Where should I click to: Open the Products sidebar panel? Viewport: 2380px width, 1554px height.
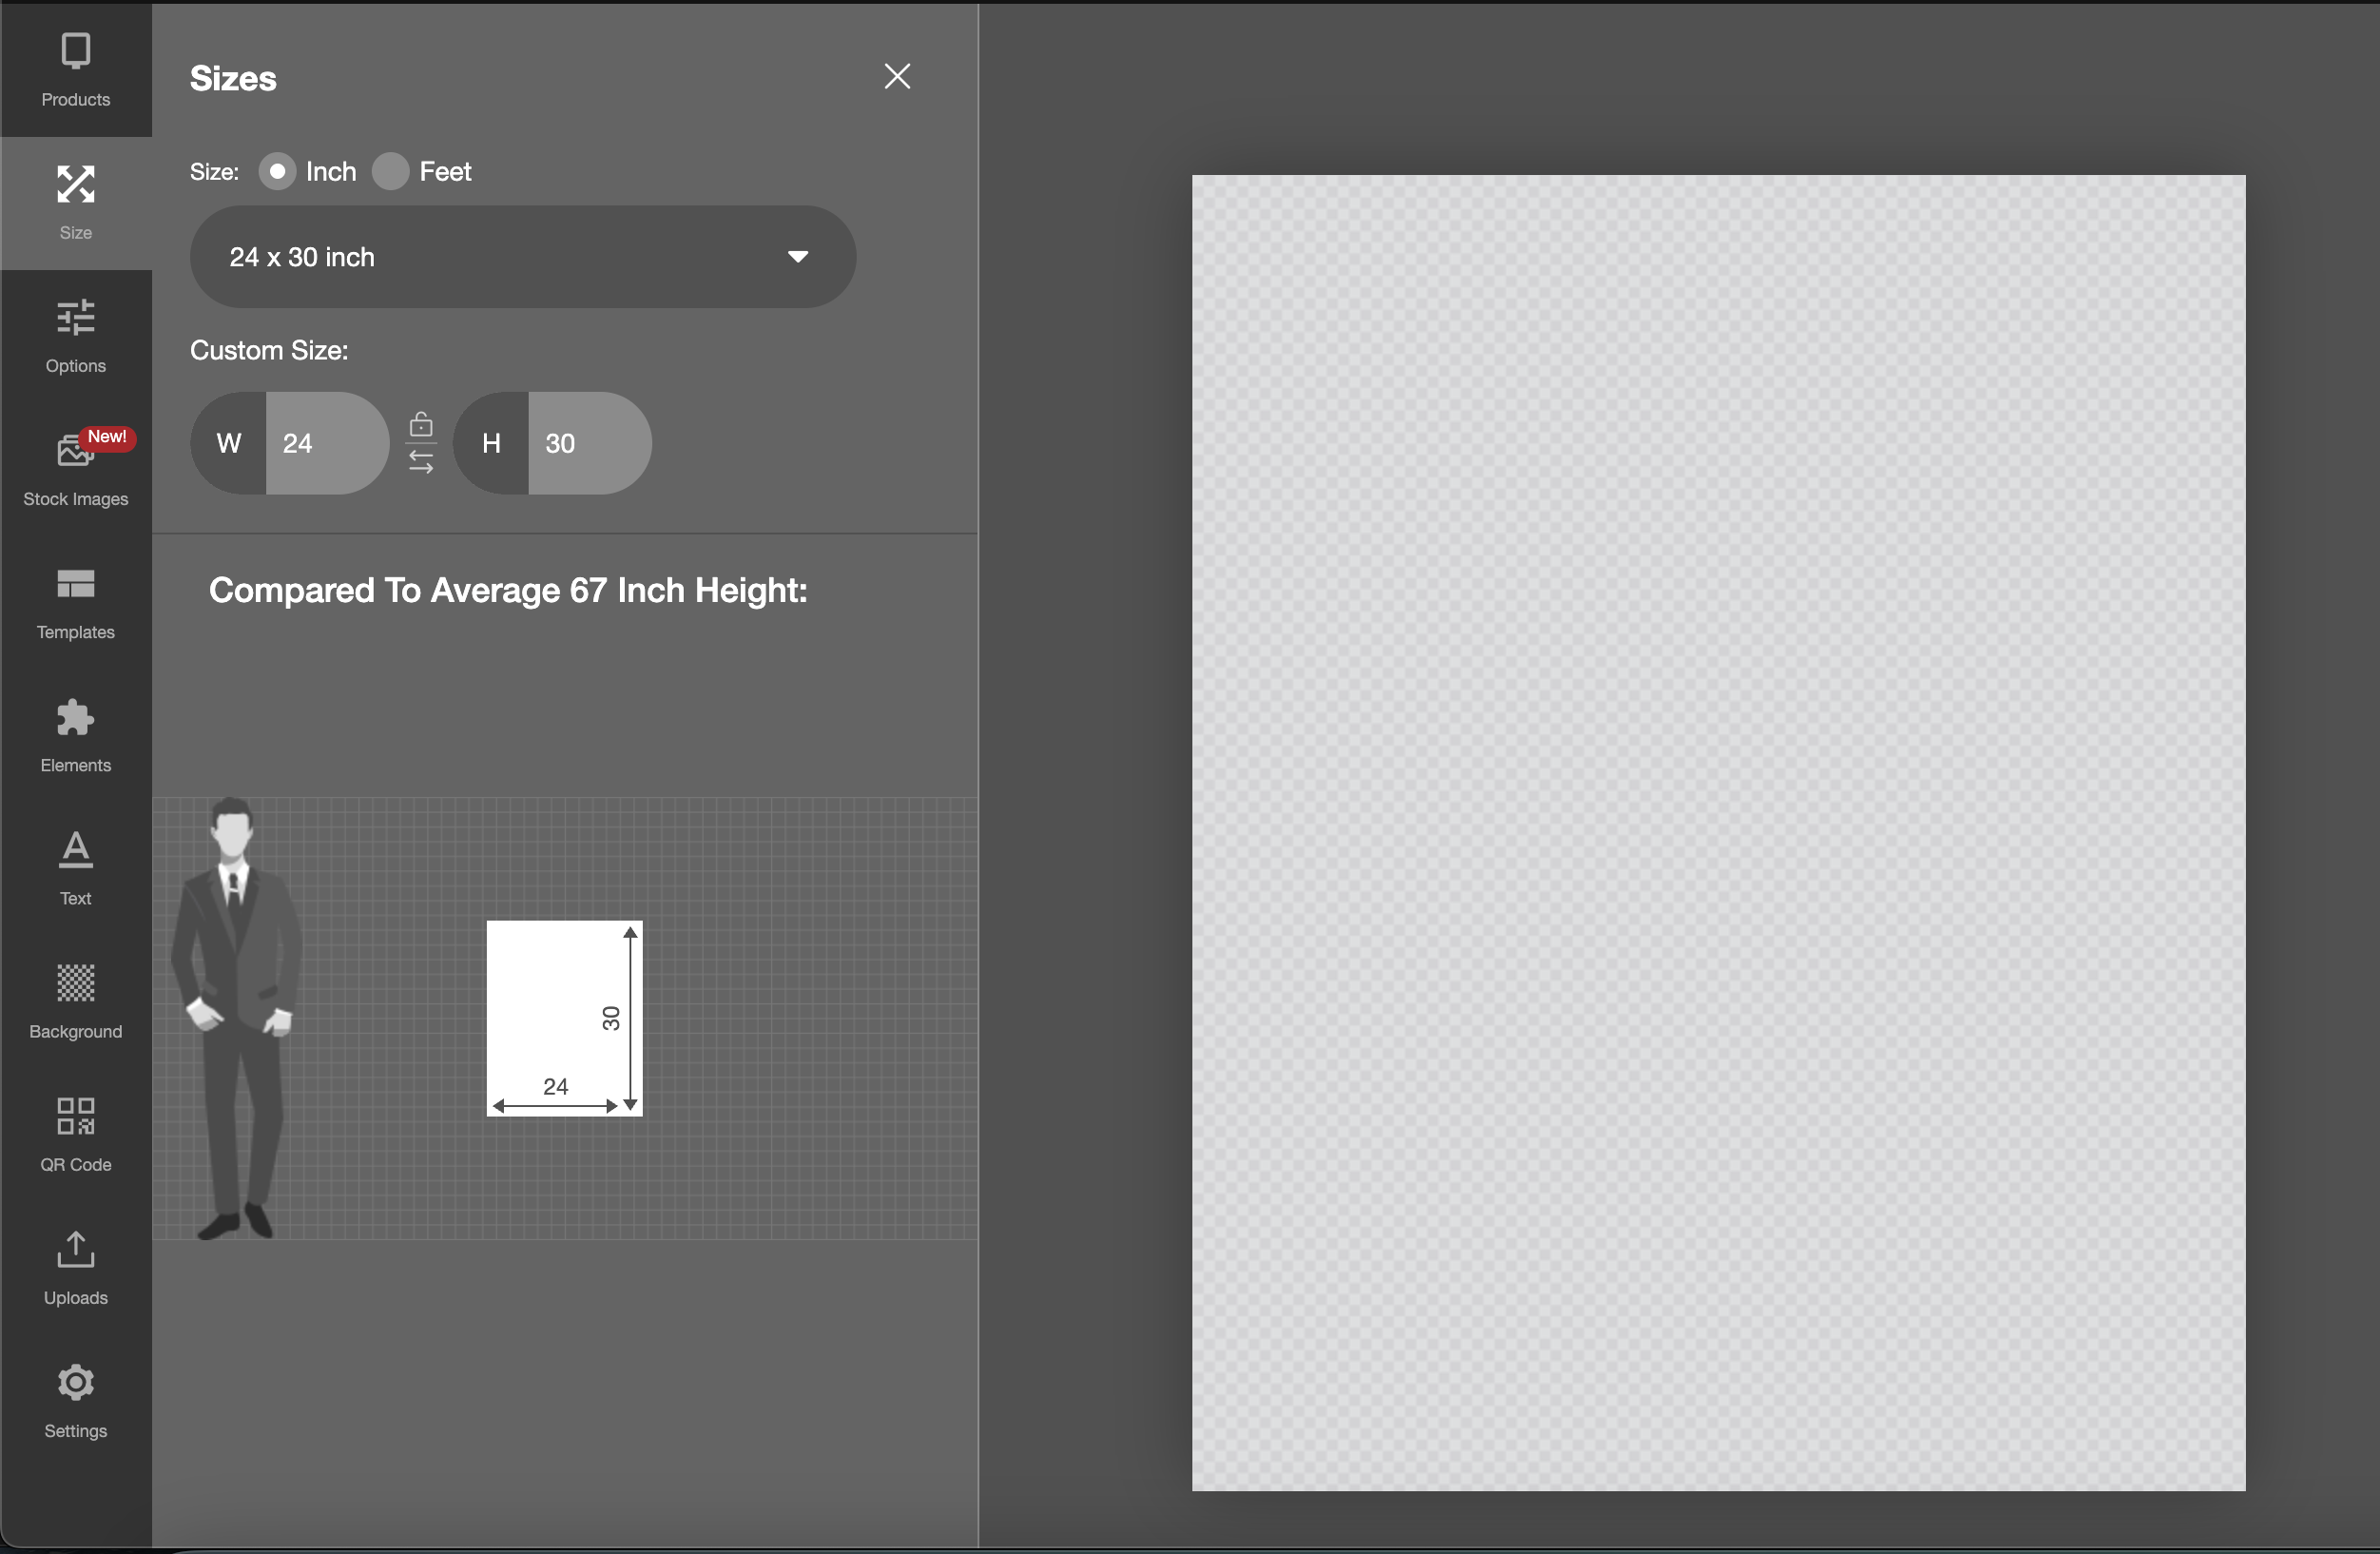pos(76,70)
